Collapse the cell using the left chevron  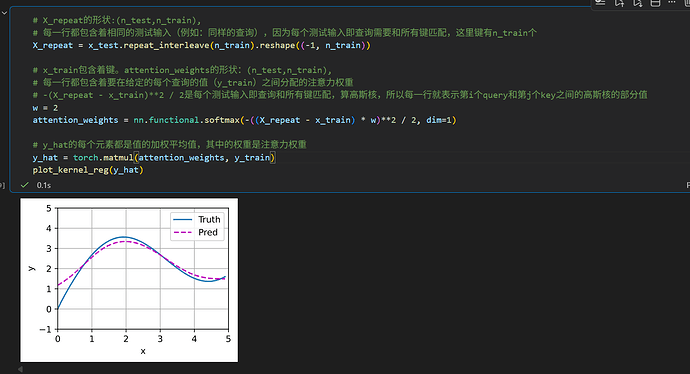(4, 13)
